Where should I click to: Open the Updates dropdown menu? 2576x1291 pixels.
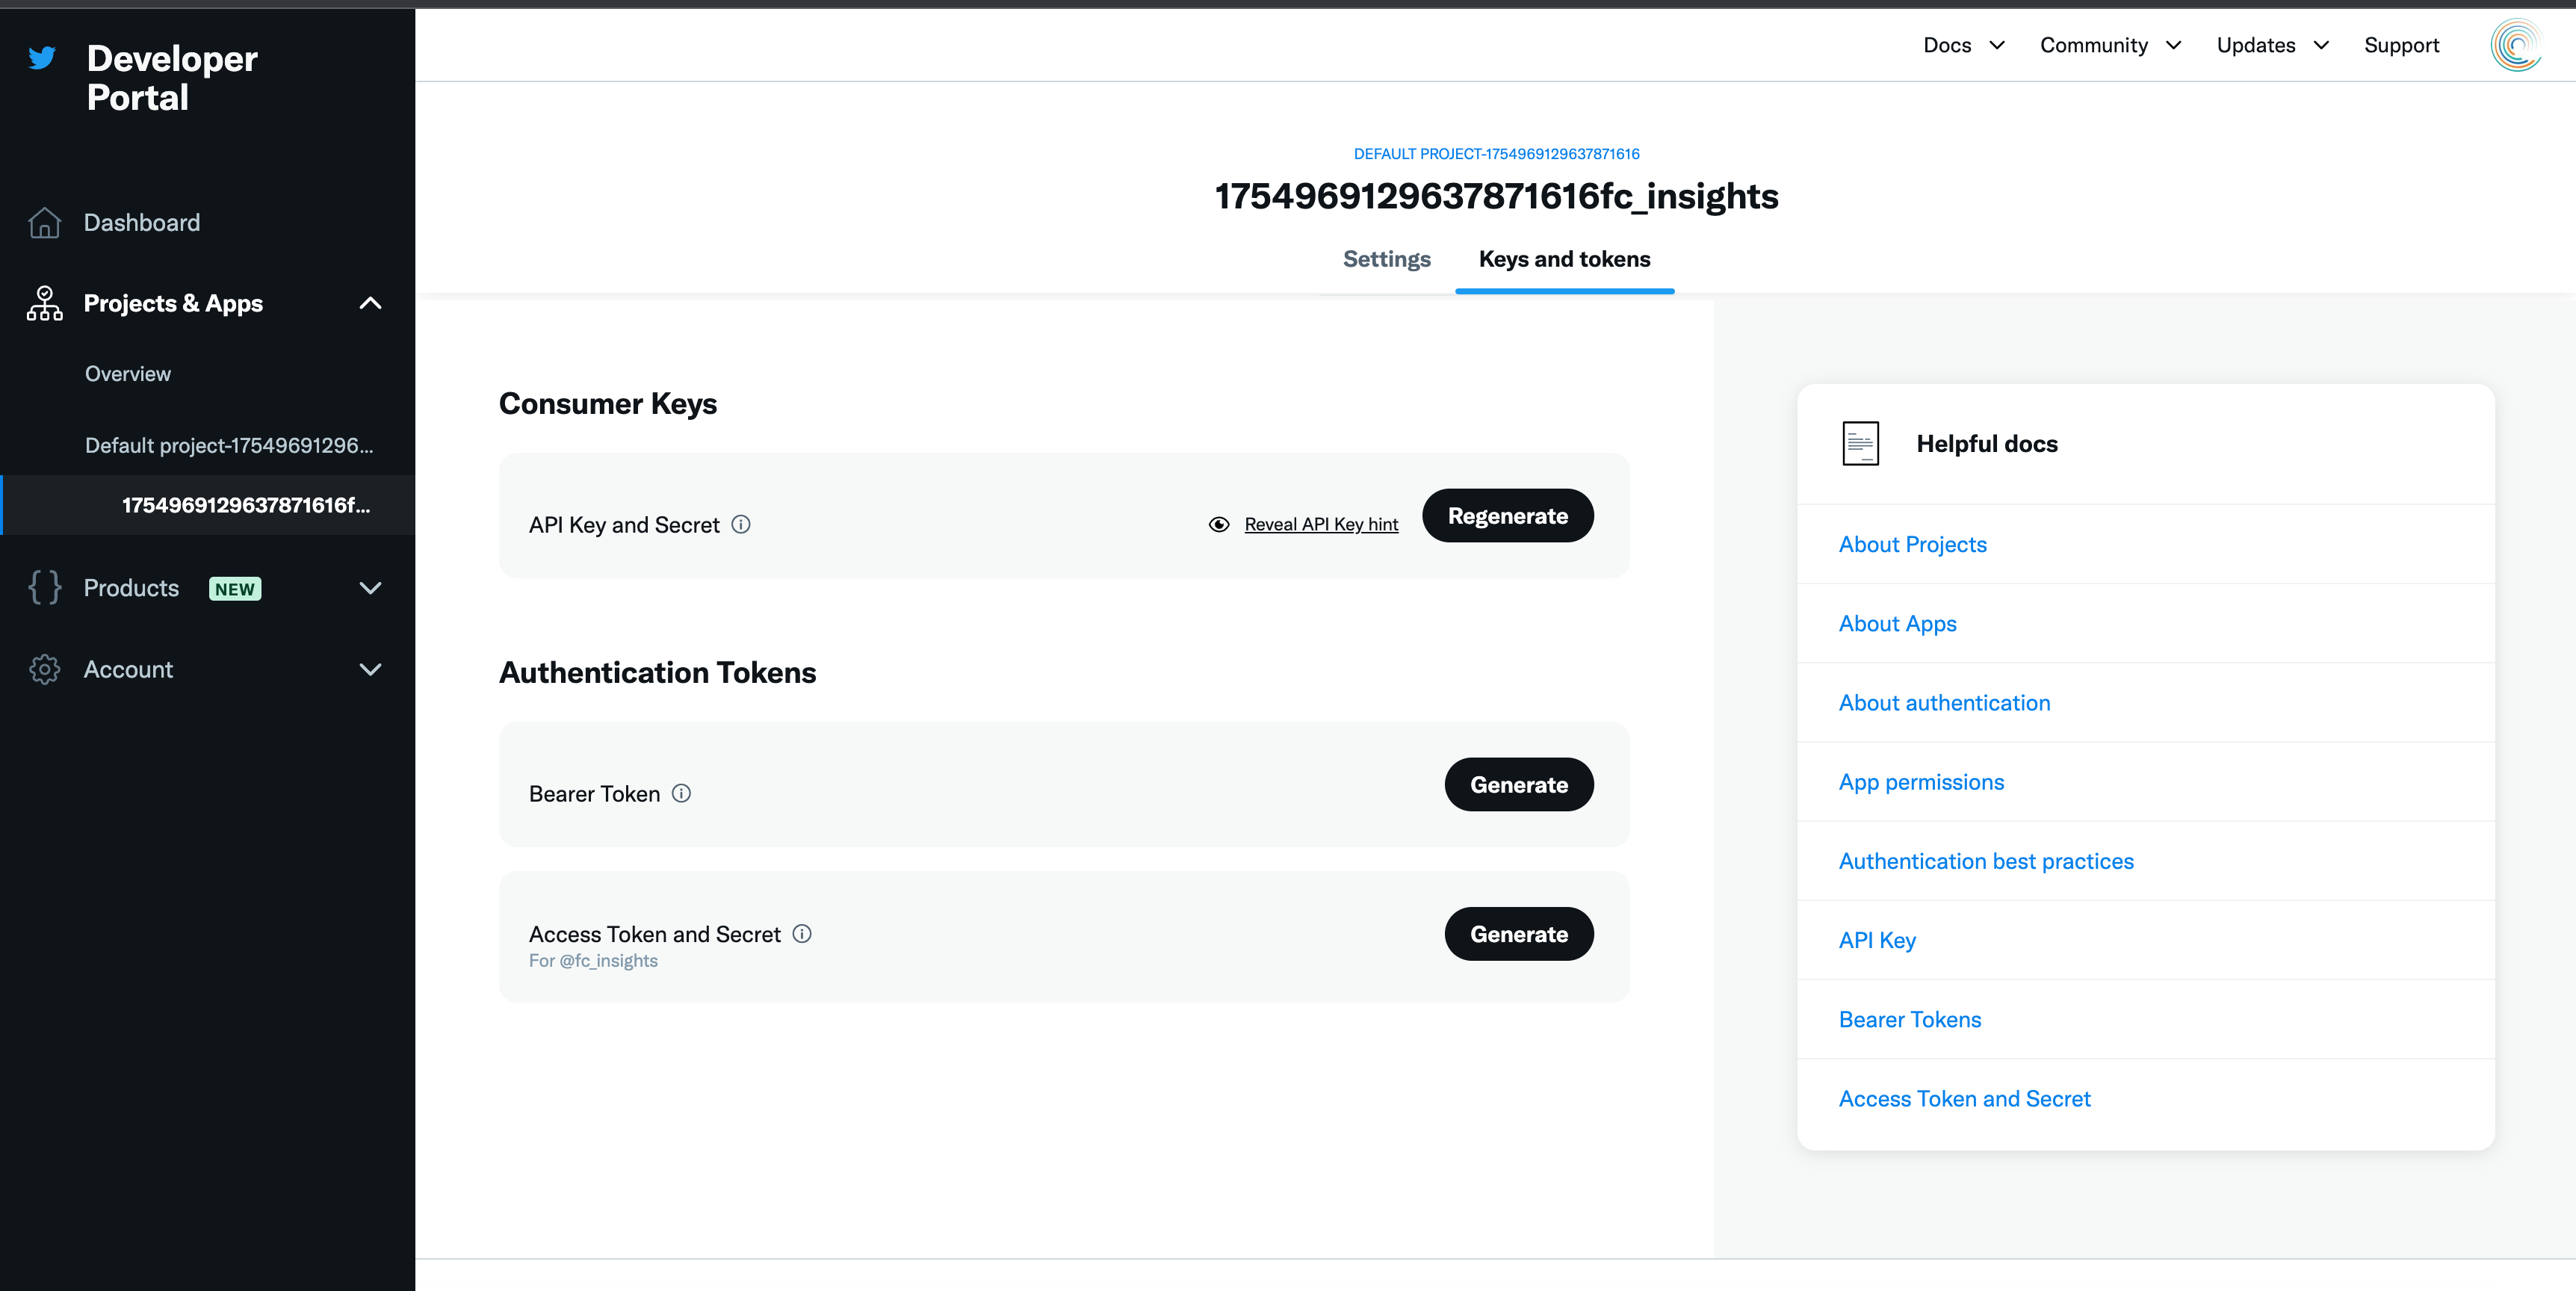[x=2272, y=45]
